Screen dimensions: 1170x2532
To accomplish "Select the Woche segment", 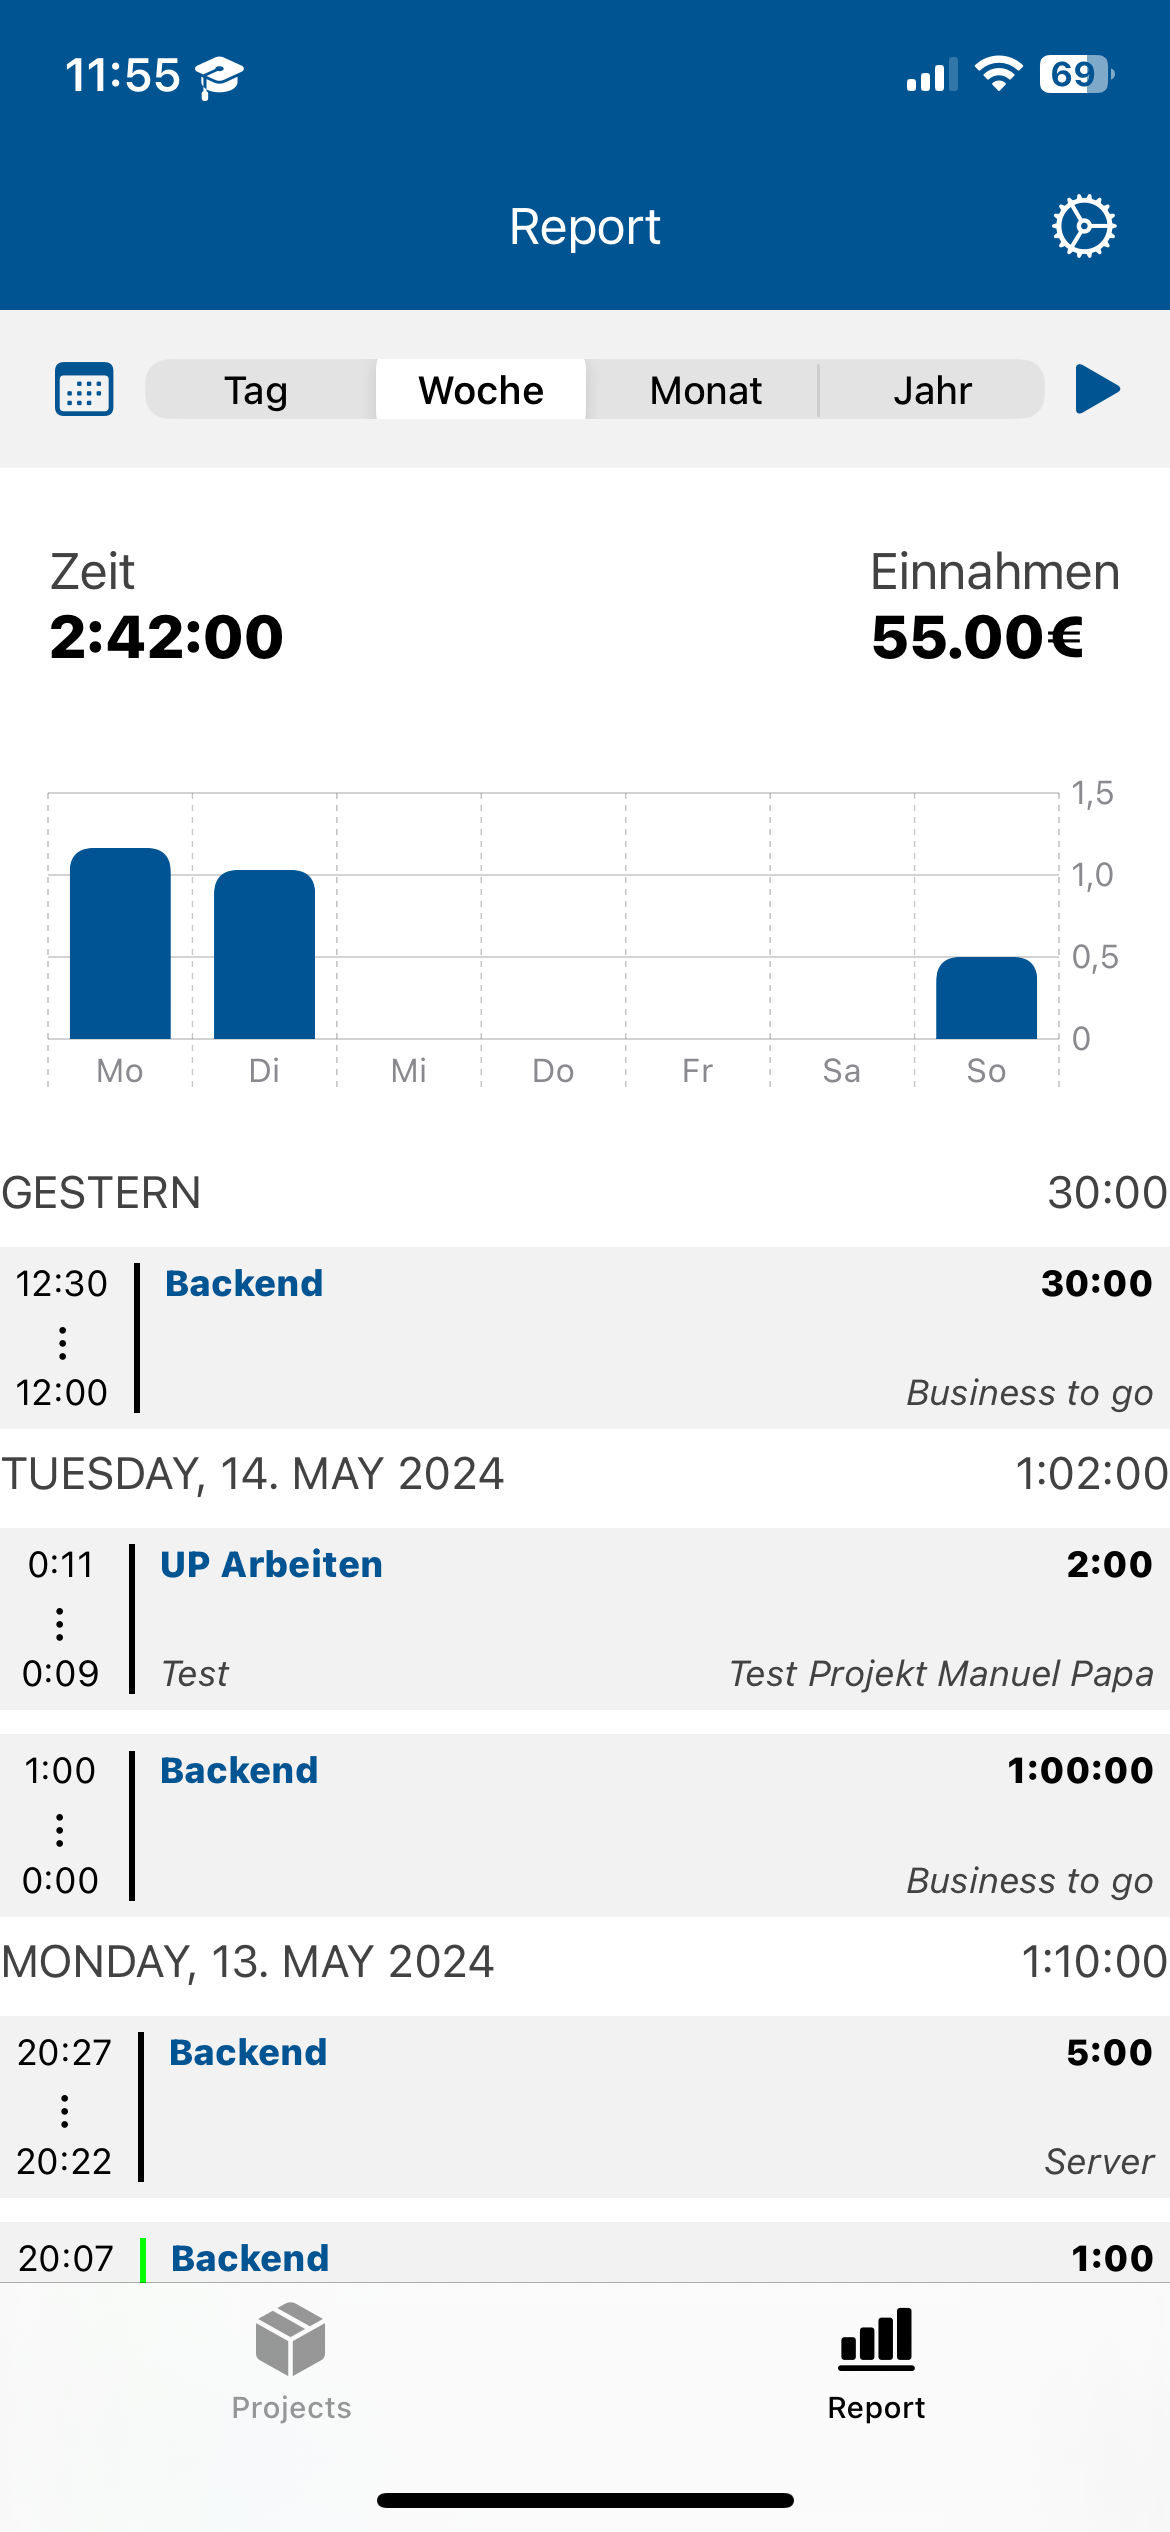I will click(481, 390).
